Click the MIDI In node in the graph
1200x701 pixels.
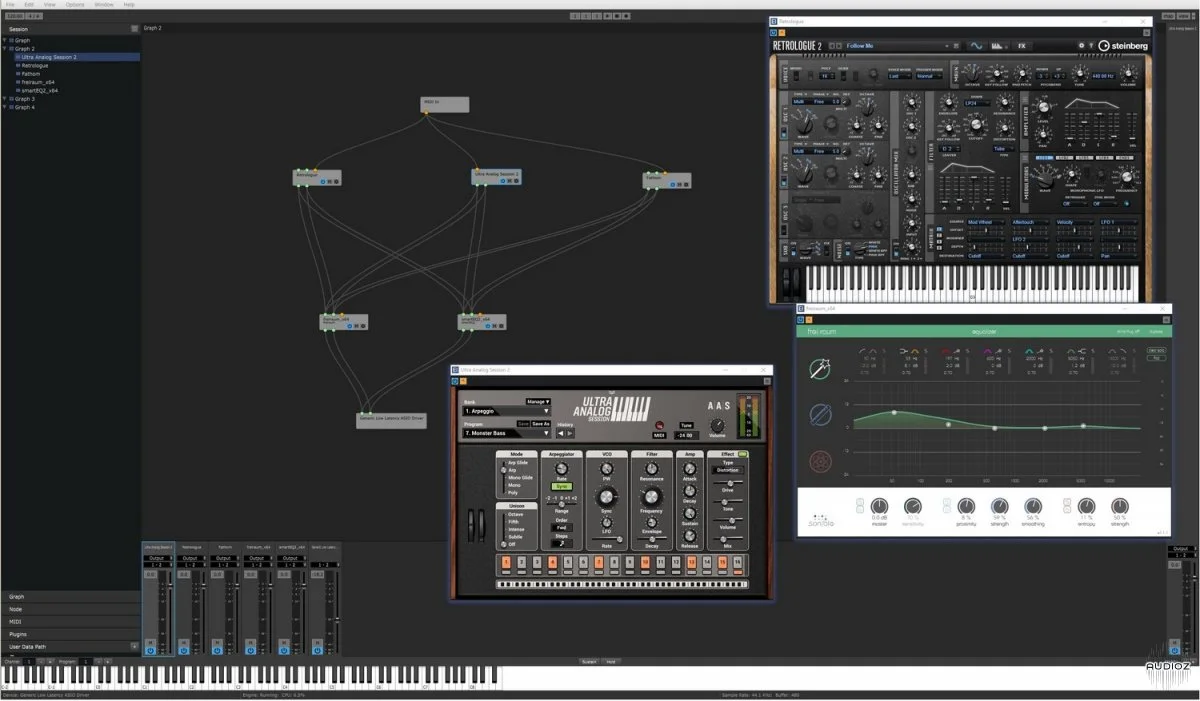pos(444,104)
